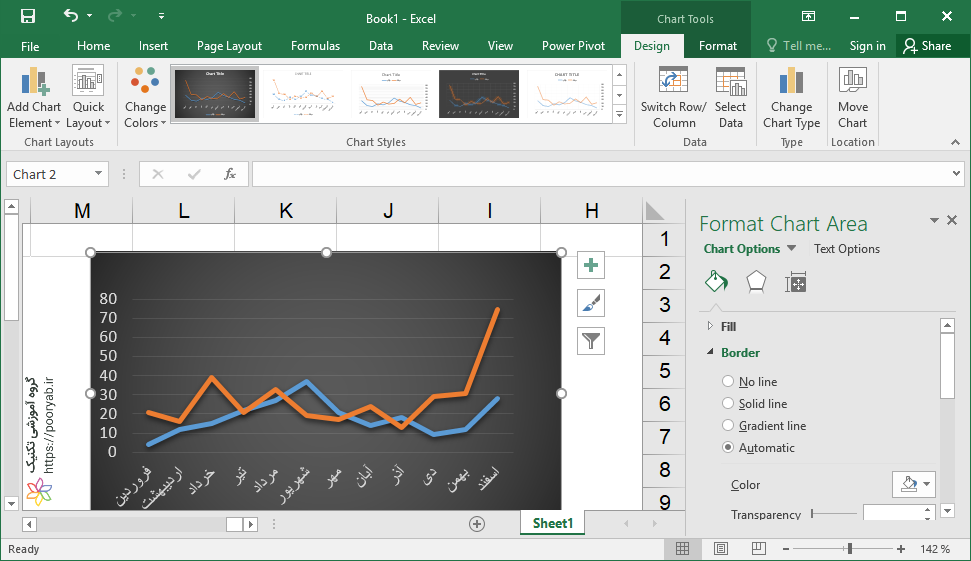Open the Name Box dropdown

click(98, 173)
